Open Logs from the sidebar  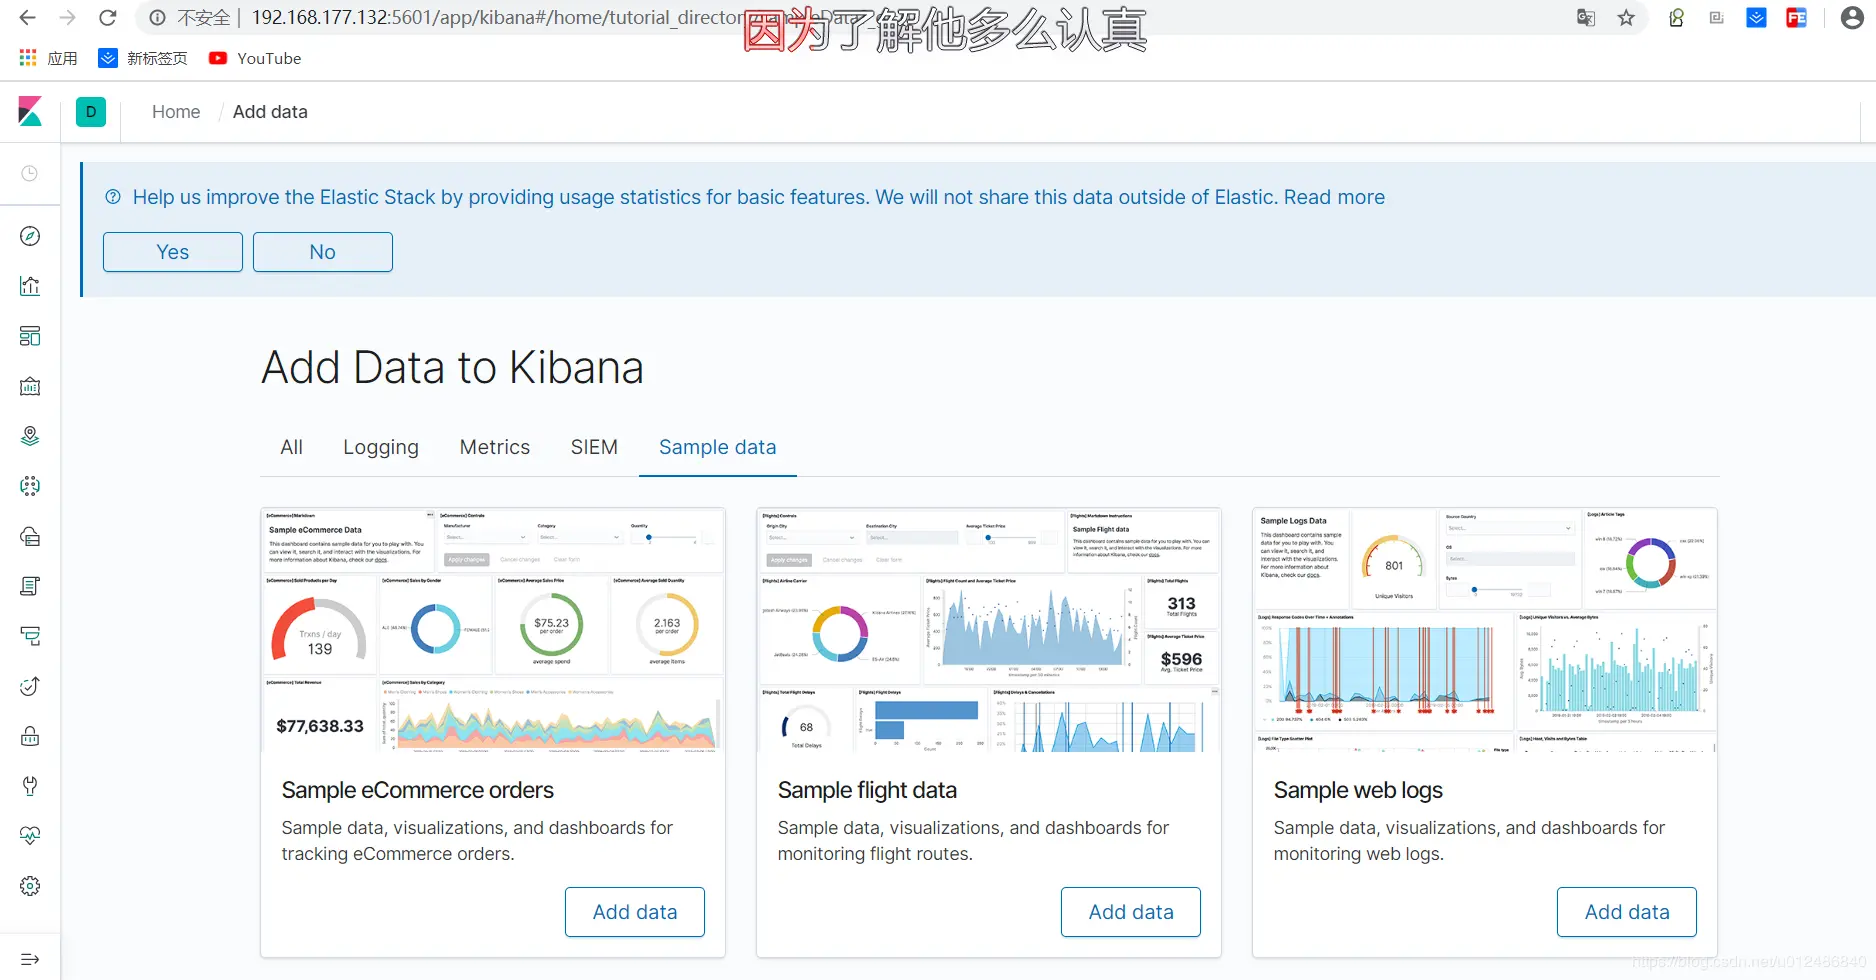pyautogui.click(x=30, y=586)
